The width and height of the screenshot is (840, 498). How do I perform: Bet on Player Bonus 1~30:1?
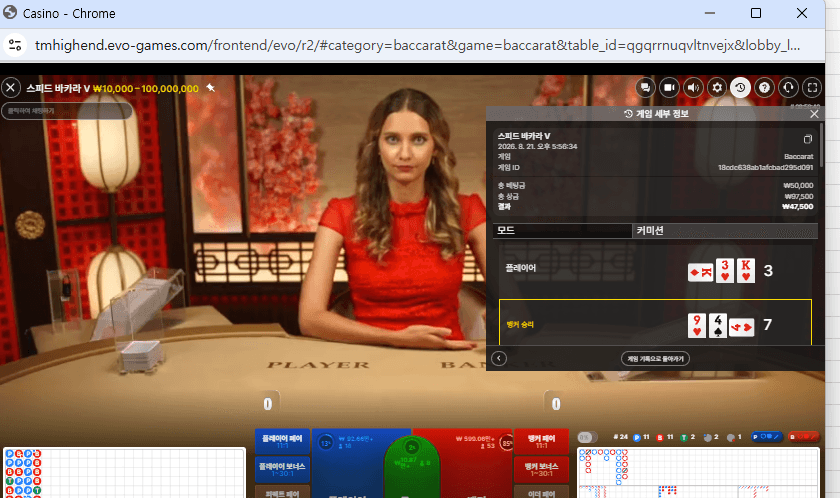click(282, 470)
